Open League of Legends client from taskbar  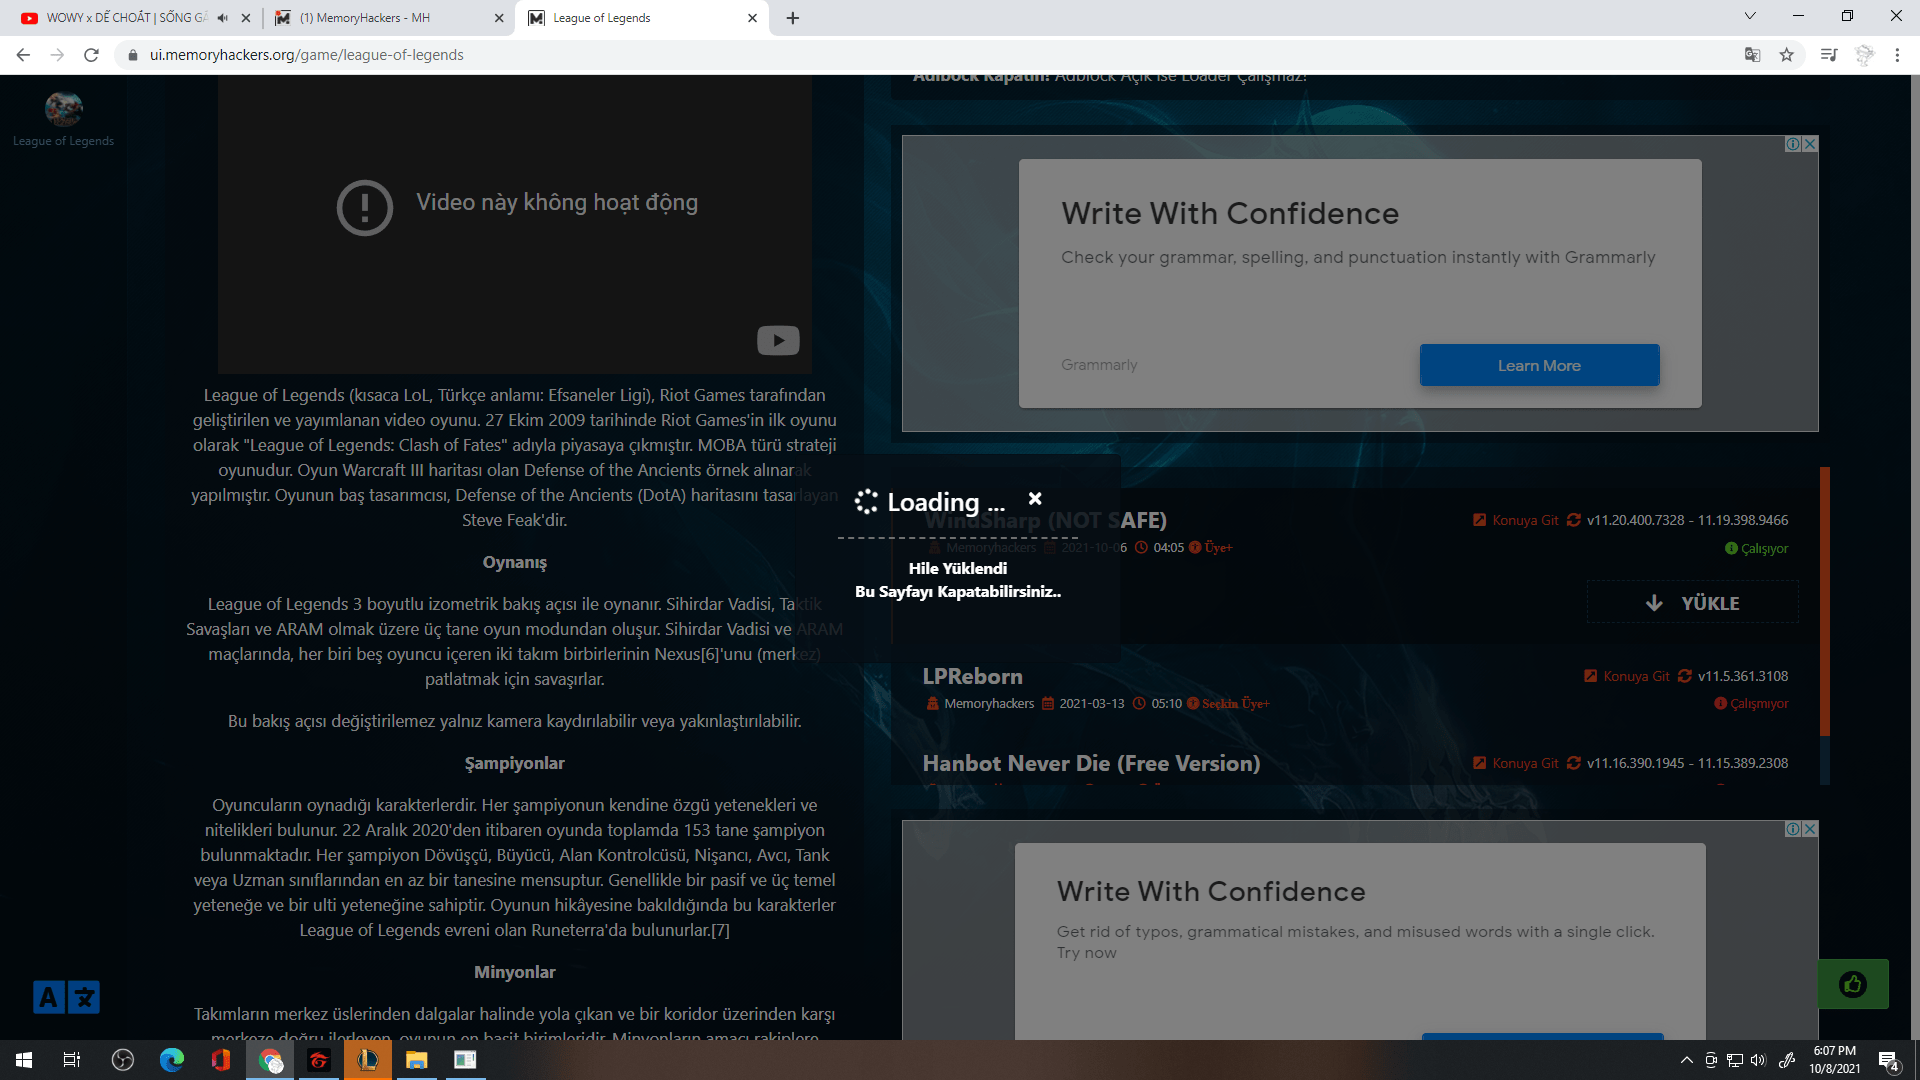pyautogui.click(x=368, y=1060)
